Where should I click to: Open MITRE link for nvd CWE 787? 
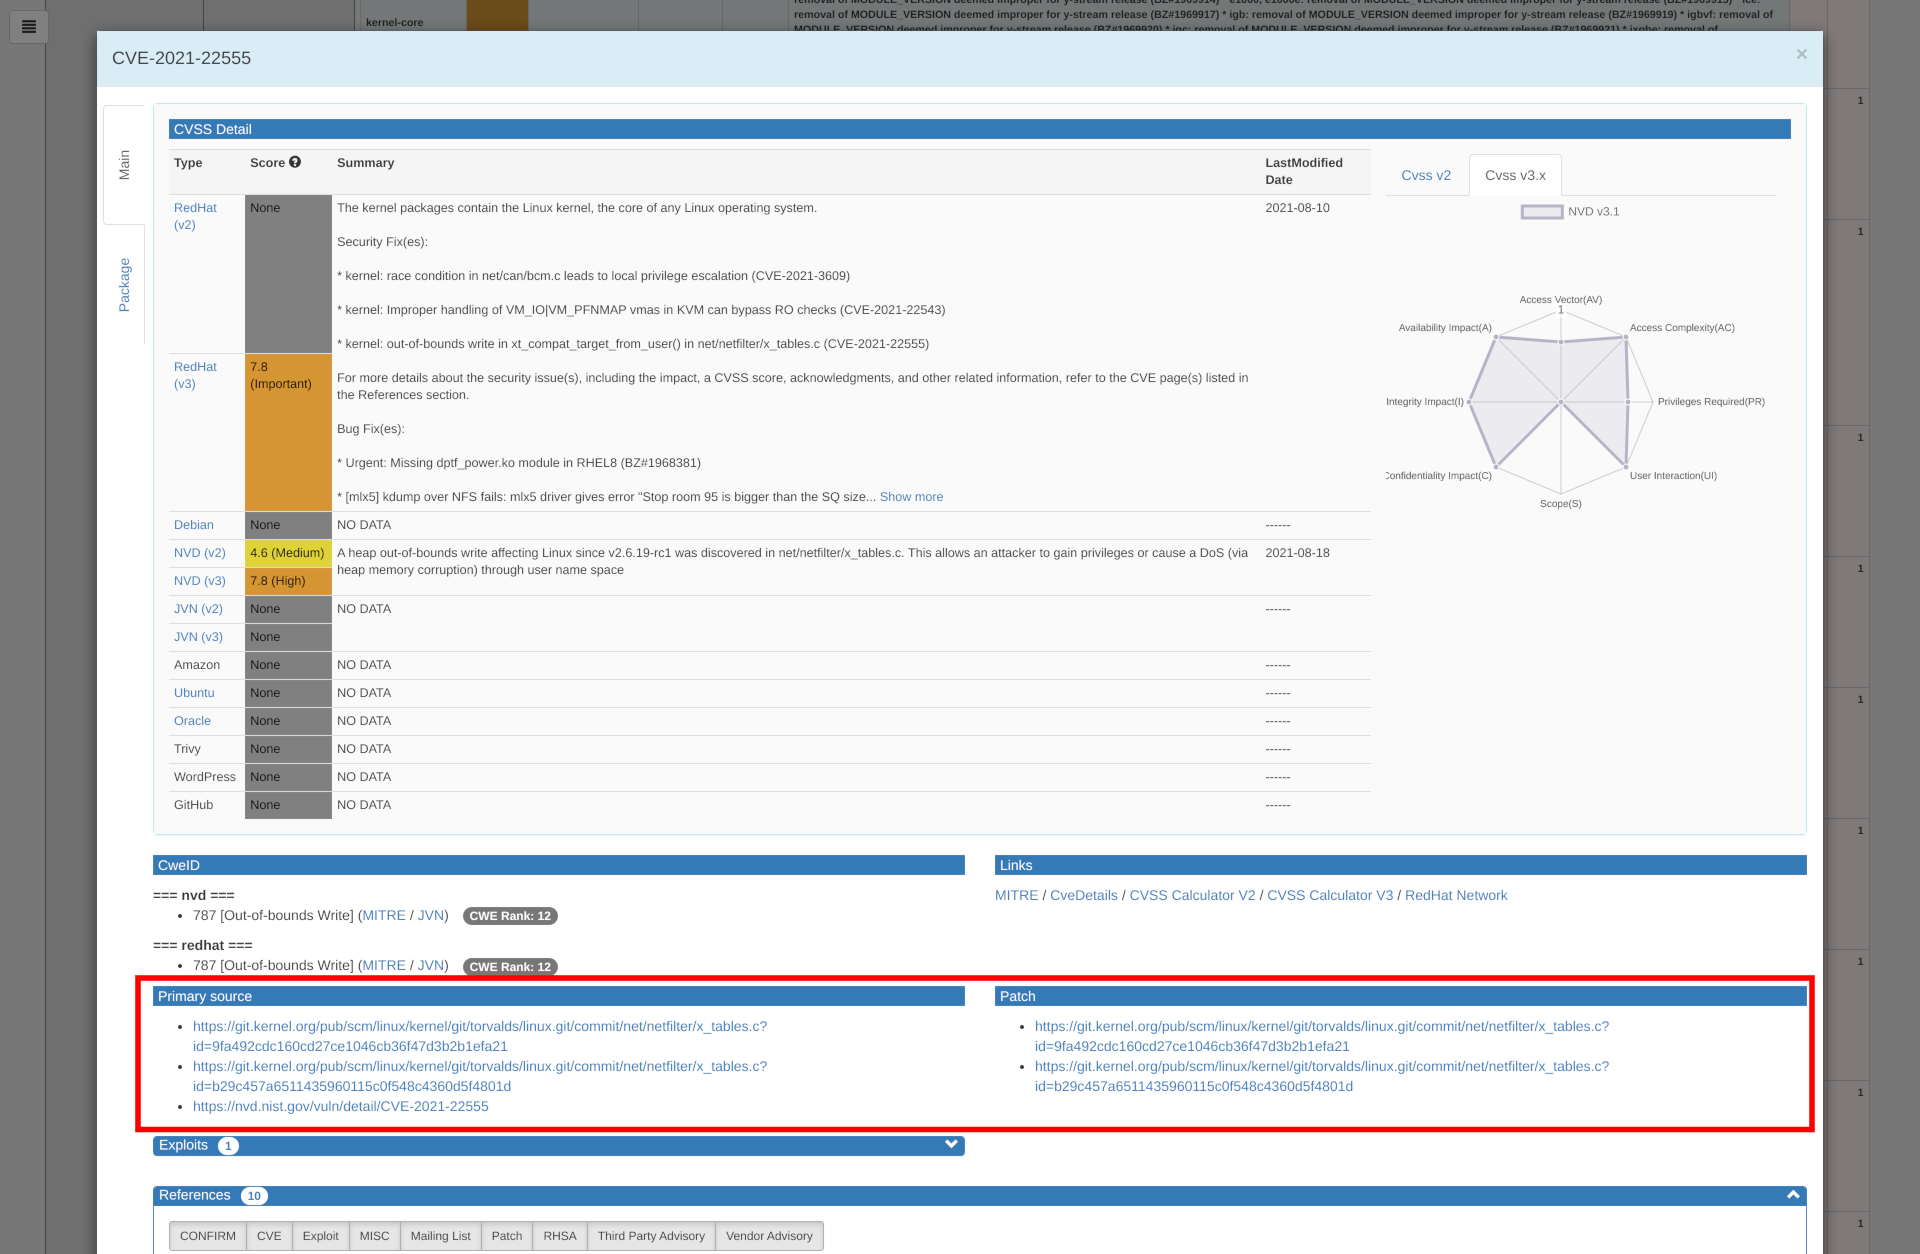384,916
